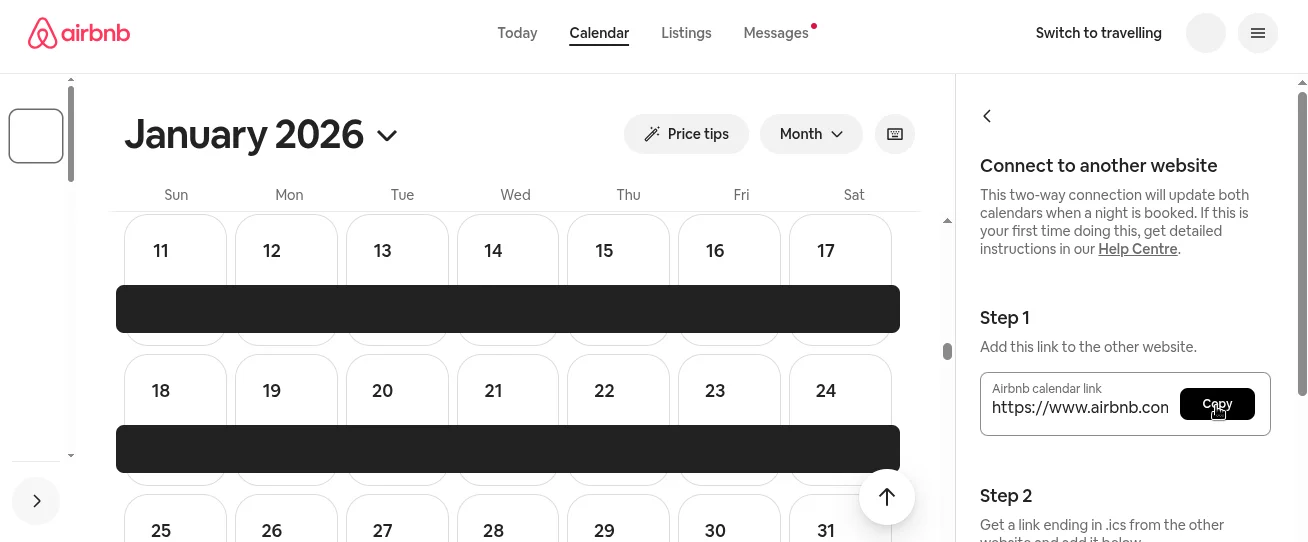Image resolution: width=1308 pixels, height=542 pixels.
Task: Open Price tips with magic wand
Action: [686, 134]
